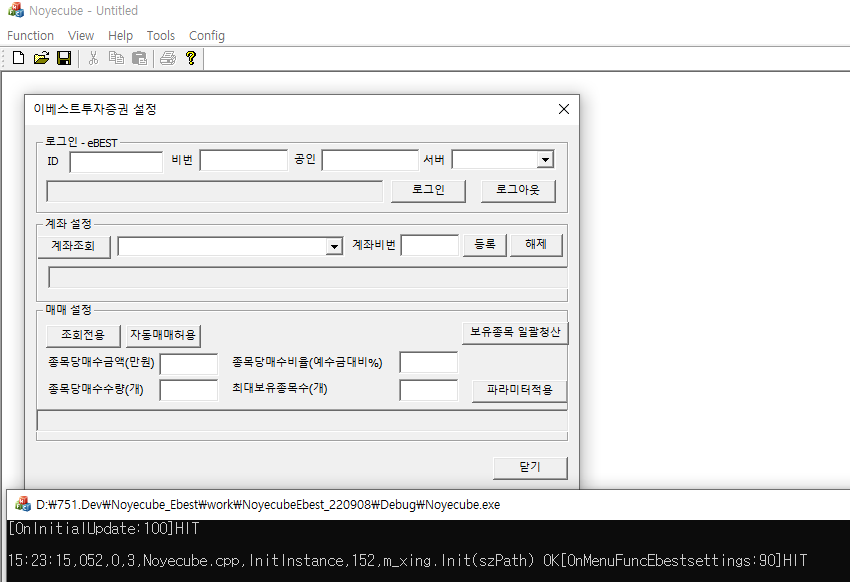The image size is (850, 582).
Task: Create a new document via toolbar icon
Action: (x=18, y=58)
